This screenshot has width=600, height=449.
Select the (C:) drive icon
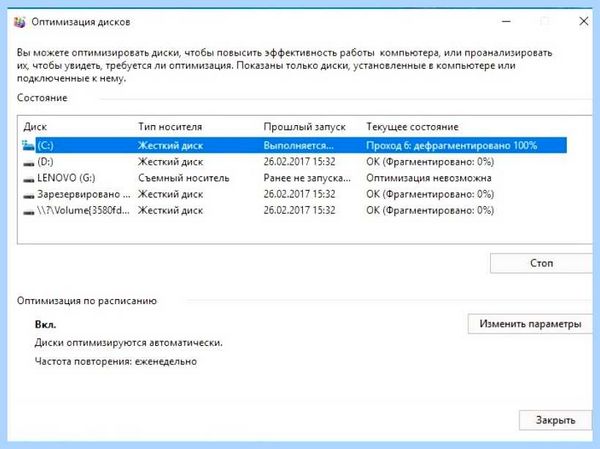click(x=28, y=145)
